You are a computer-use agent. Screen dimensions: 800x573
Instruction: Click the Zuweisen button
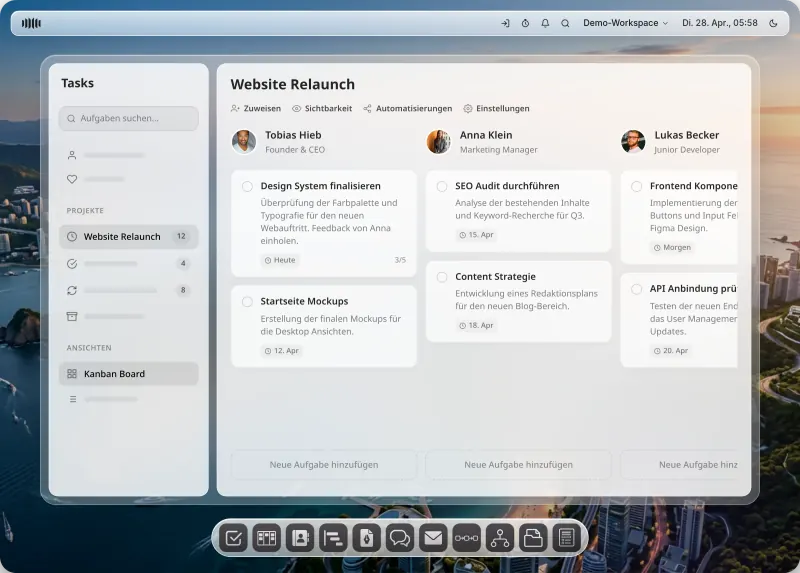[x=256, y=108]
